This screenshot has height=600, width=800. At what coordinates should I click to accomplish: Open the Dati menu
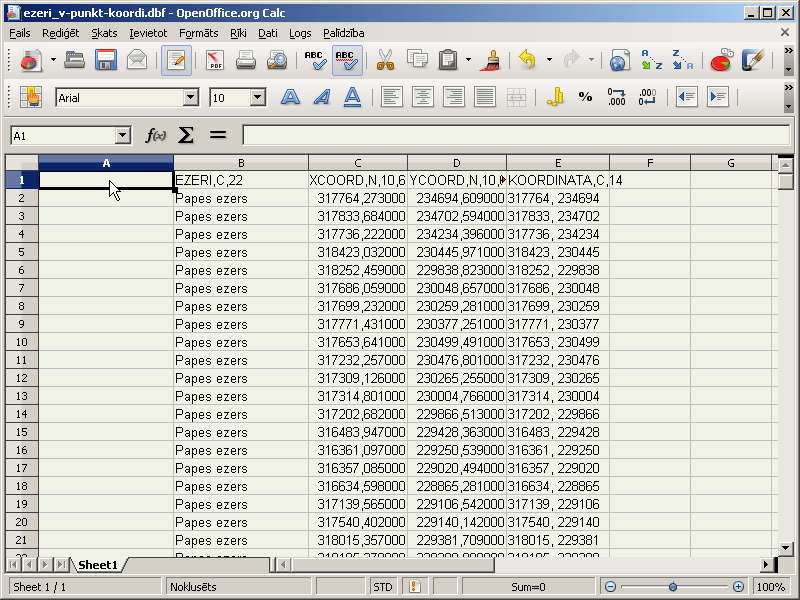click(267, 33)
